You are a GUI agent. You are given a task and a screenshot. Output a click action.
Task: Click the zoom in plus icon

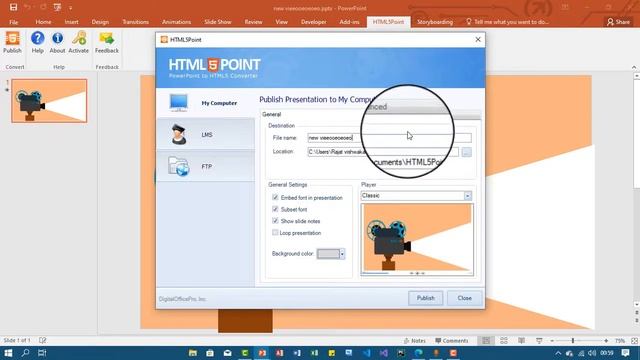606,341
